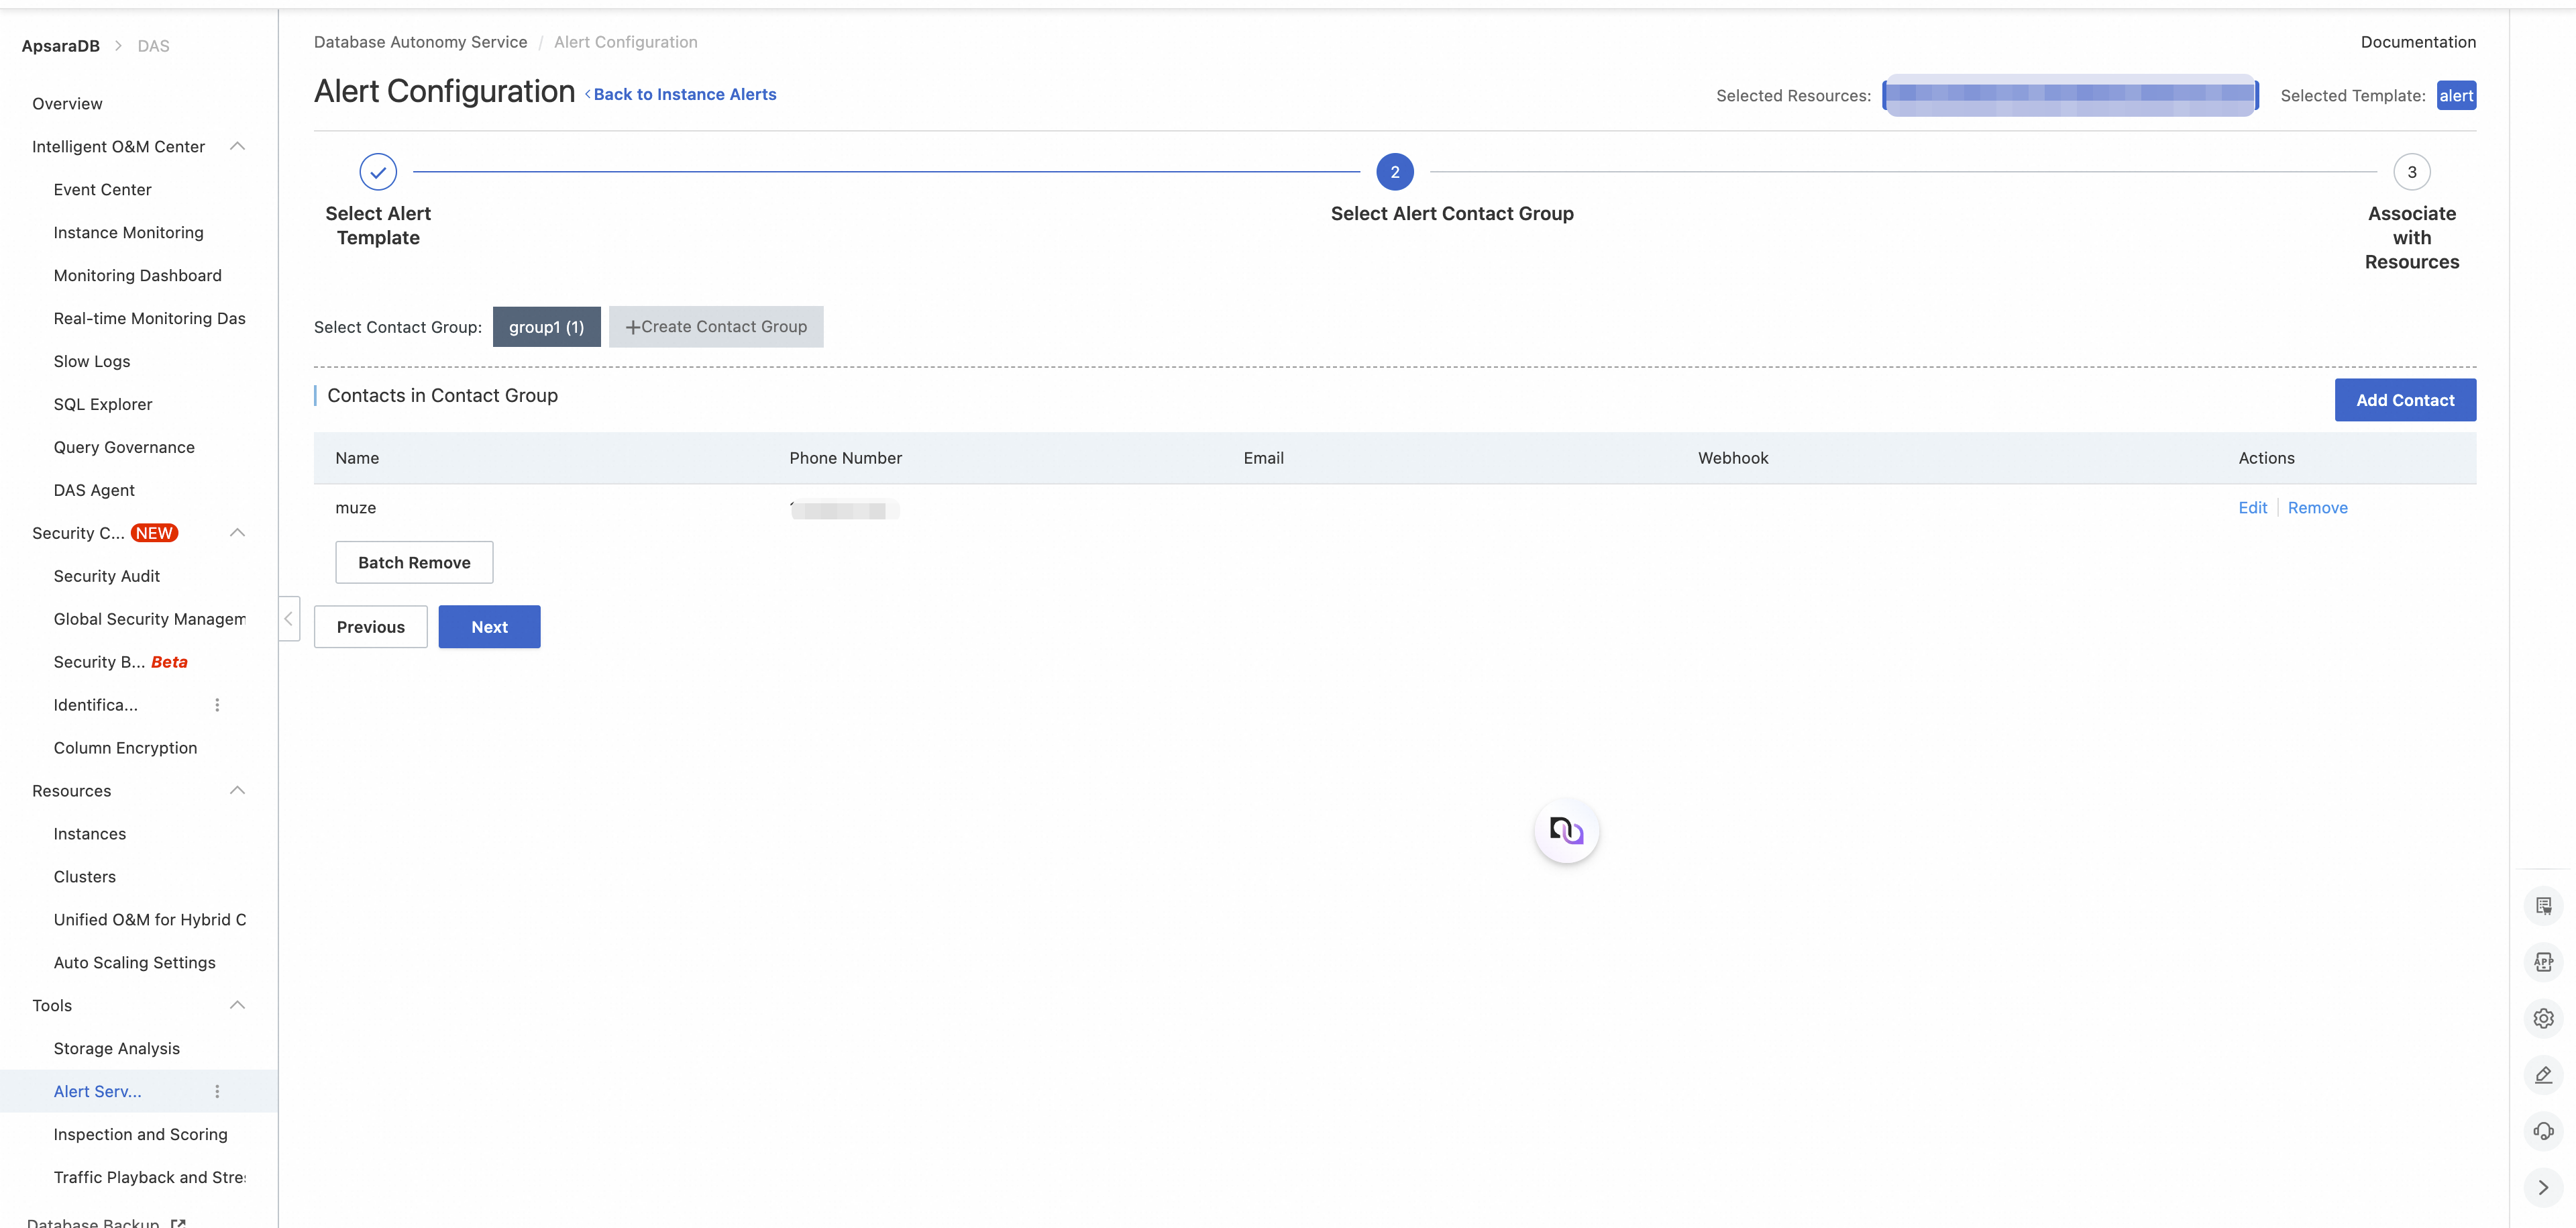Select SQL Explorer in sidebar
Image resolution: width=2576 pixels, height=1228 pixels.
[x=103, y=405]
